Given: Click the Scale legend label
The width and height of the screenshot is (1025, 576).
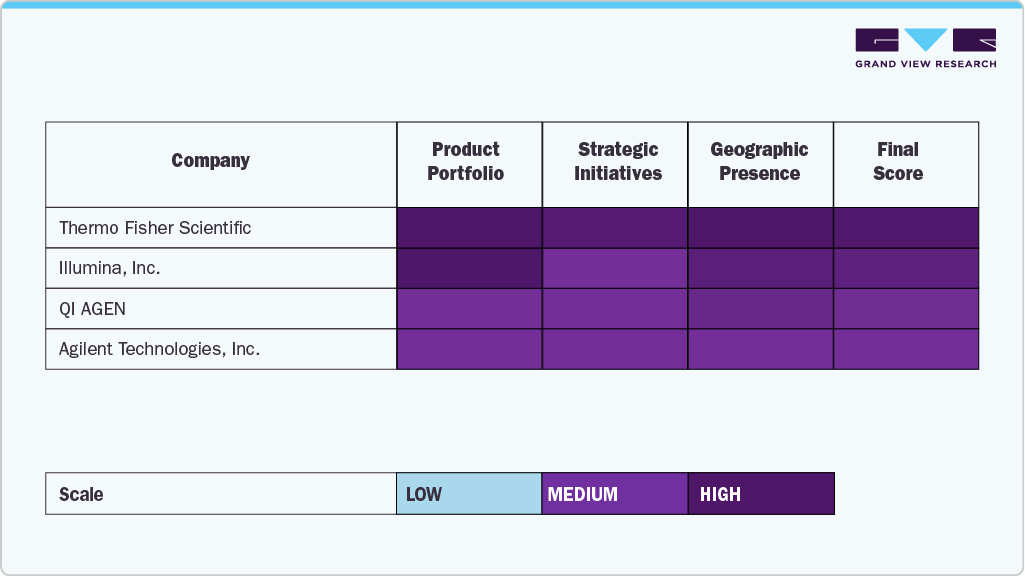Looking at the screenshot, I should point(81,494).
